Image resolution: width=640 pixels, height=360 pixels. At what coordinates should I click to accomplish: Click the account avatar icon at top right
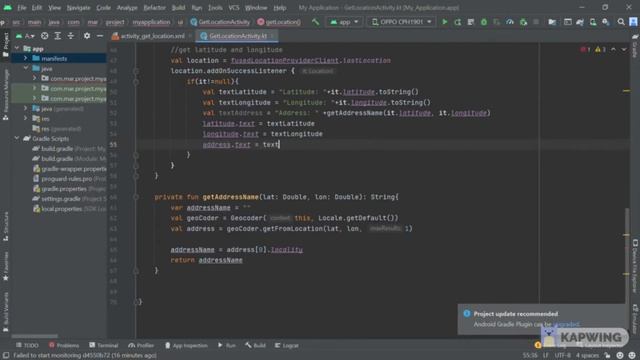(x=633, y=22)
